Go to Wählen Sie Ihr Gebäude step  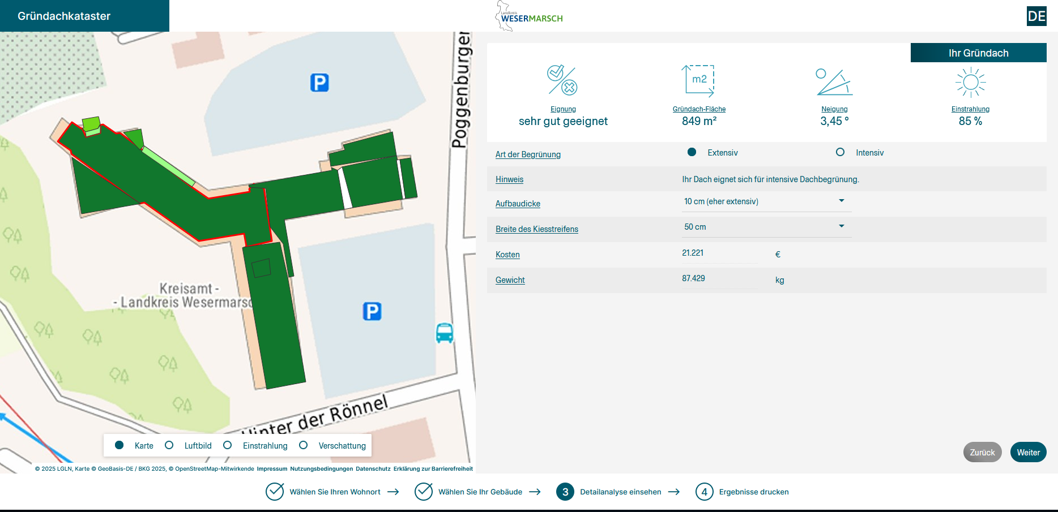[x=480, y=492]
